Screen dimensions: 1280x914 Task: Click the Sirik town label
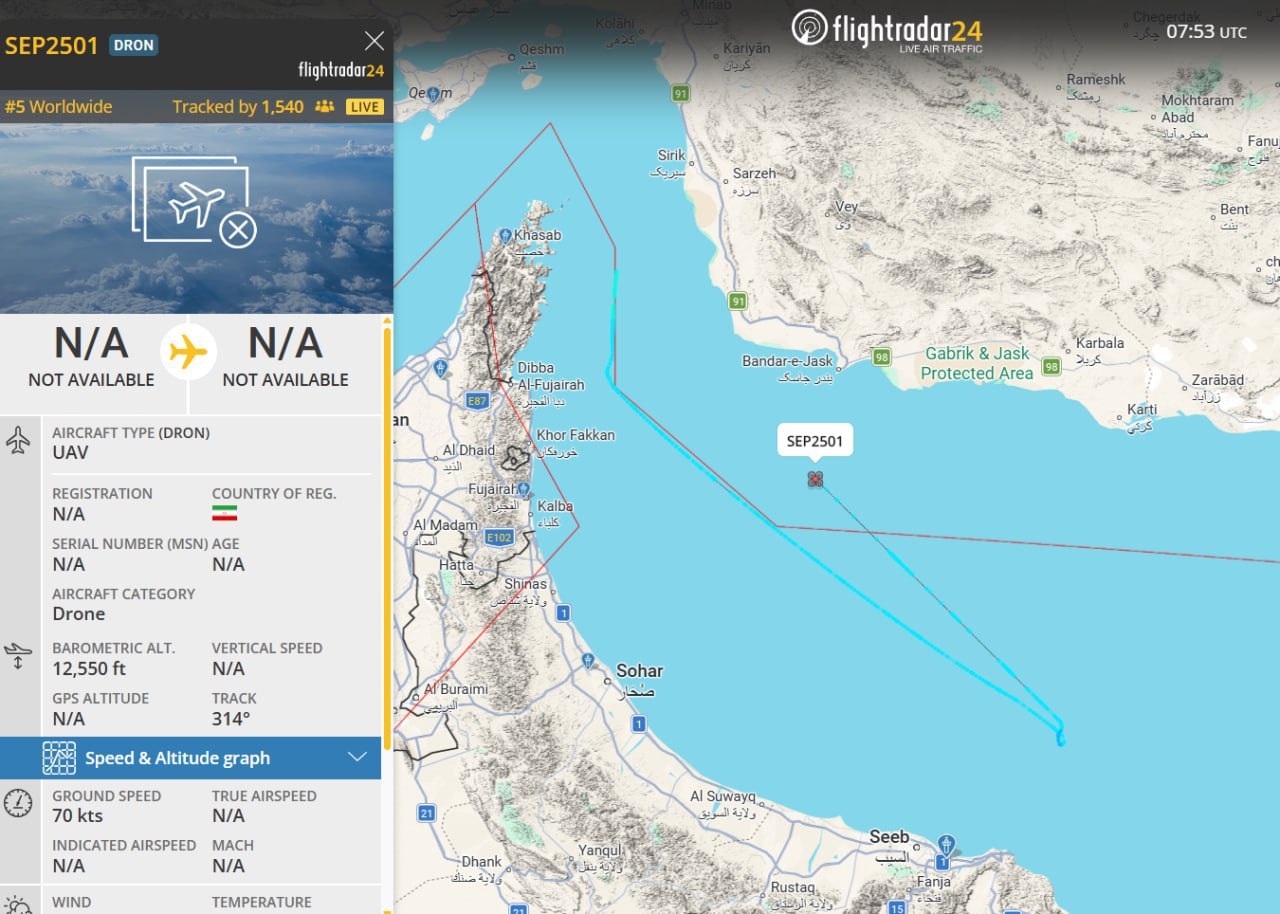pyautogui.click(x=672, y=155)
